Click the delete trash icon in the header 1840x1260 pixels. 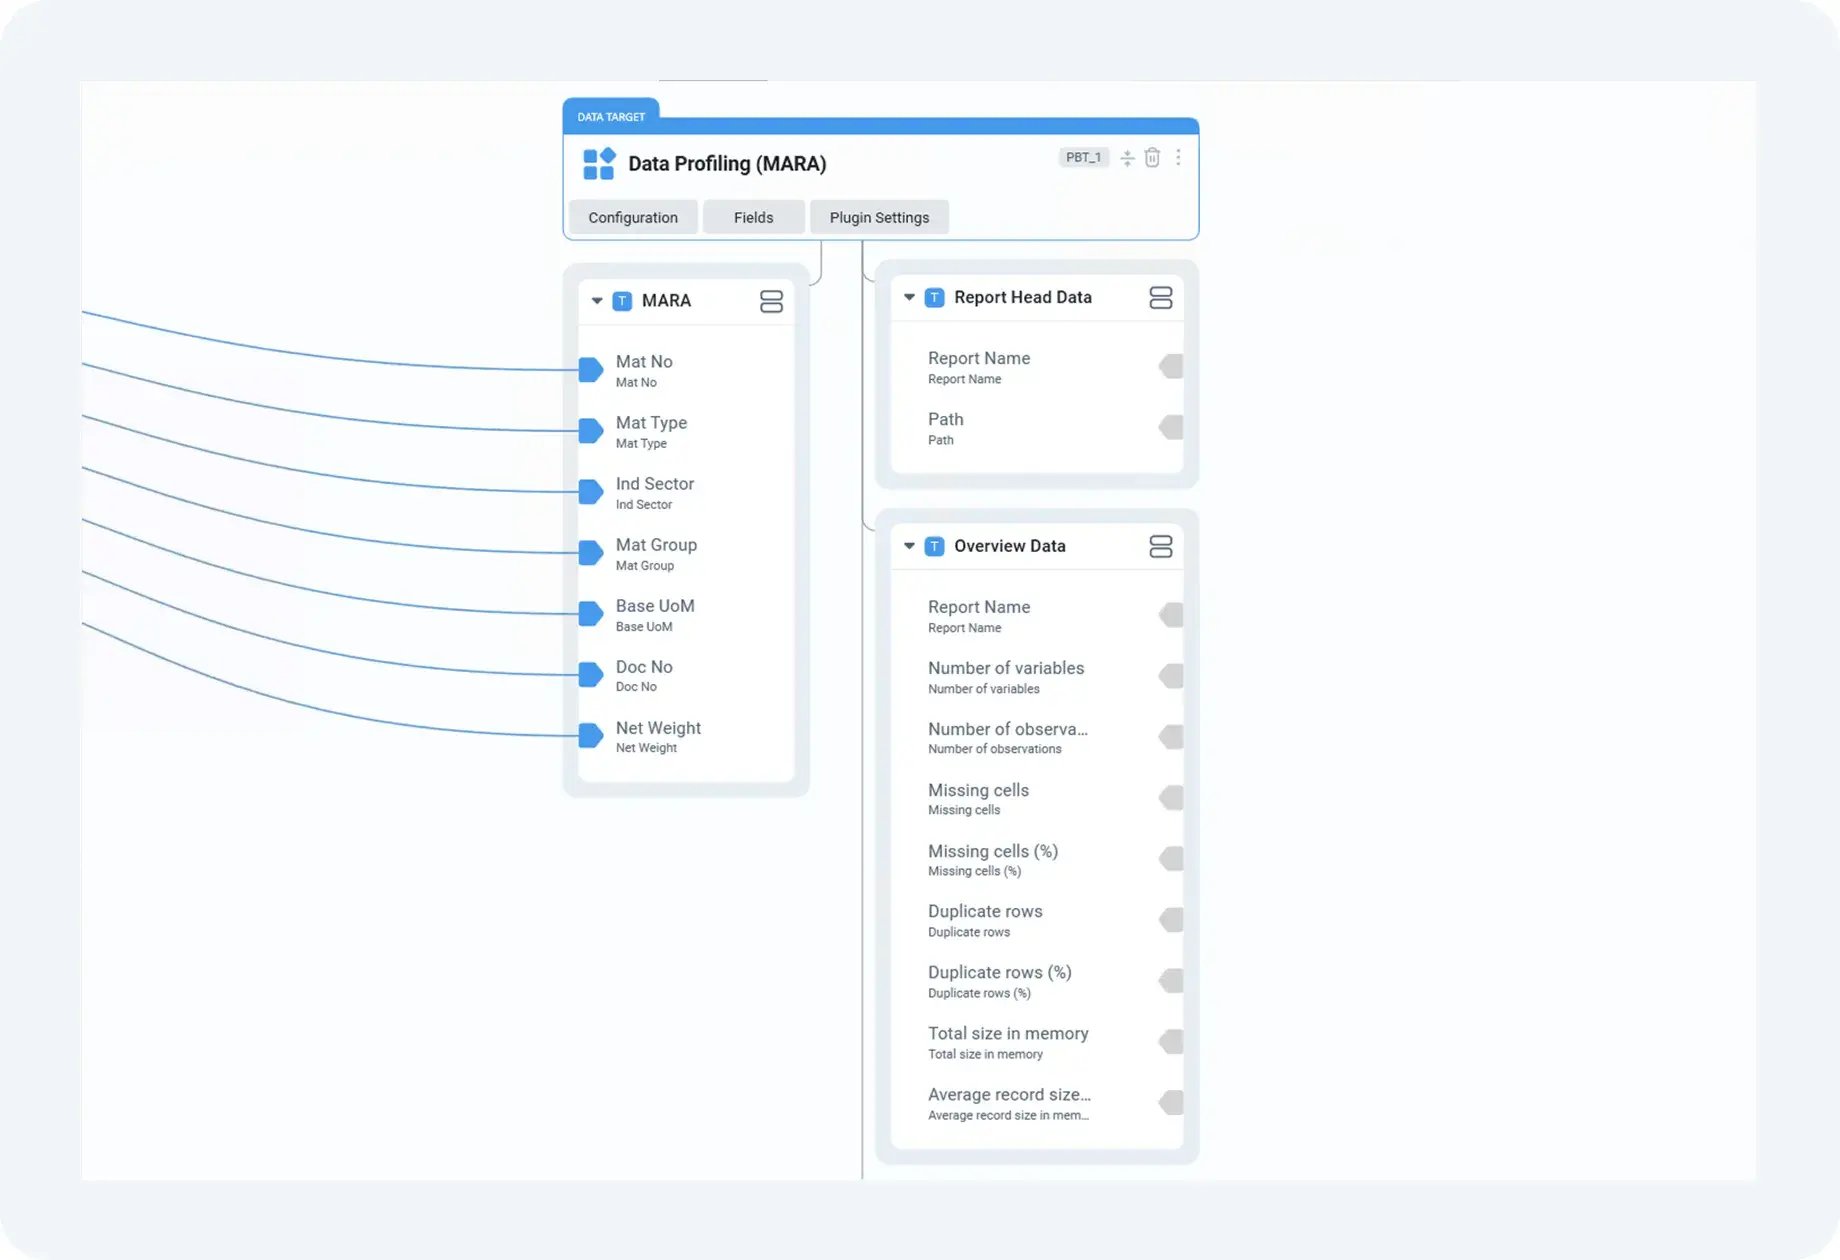pos(1152,158)
